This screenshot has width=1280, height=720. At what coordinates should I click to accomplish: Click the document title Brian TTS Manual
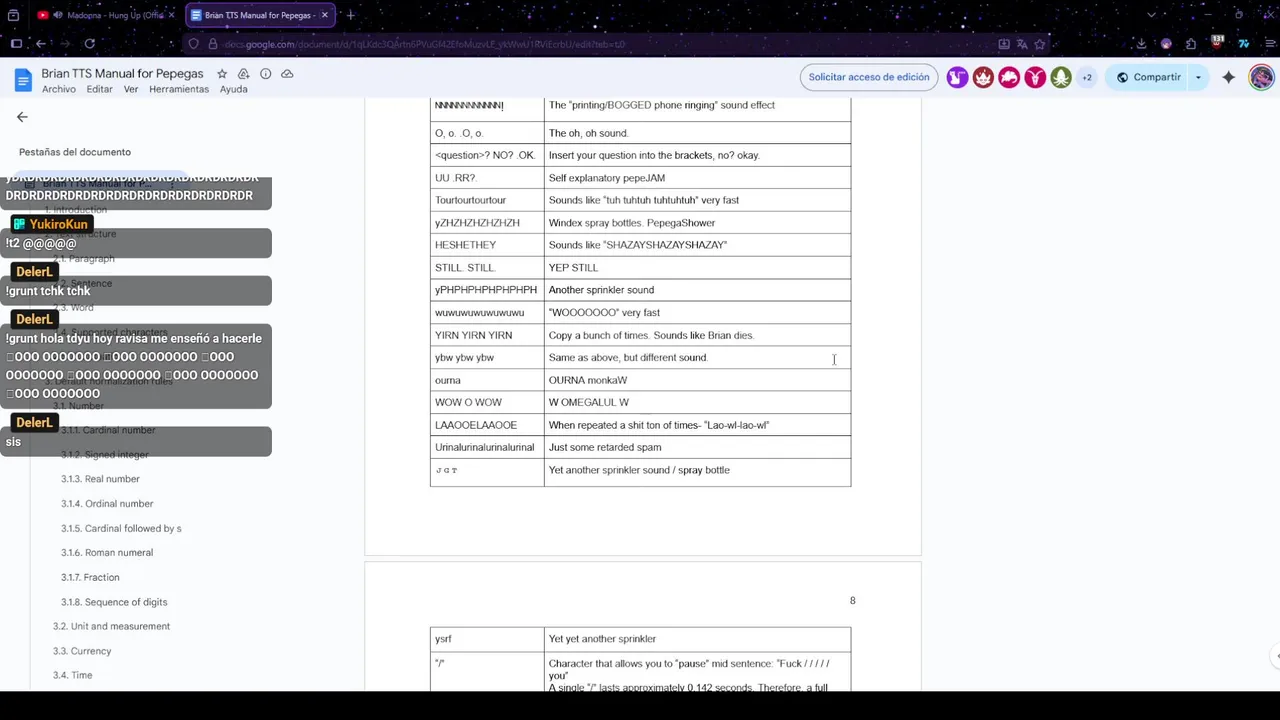pos(122,74)
